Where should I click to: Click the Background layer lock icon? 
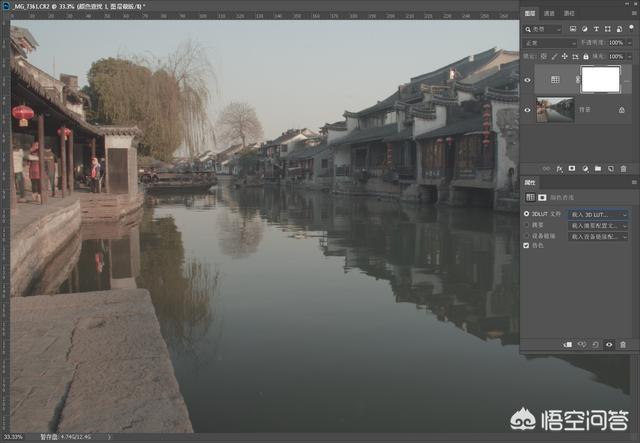pyautogui.click(x=621, y=110)
